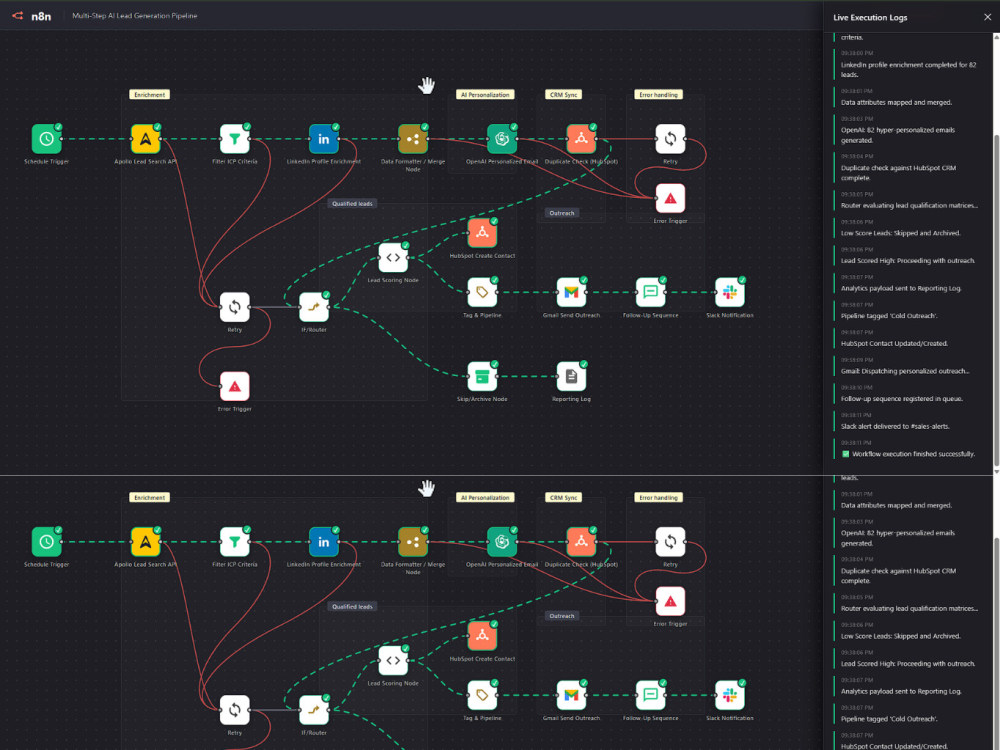This screenshot has width=1000, height=750.
Task: Select Gmail Send Outreach node, upper copy
Action: click(x=571, y=293)
